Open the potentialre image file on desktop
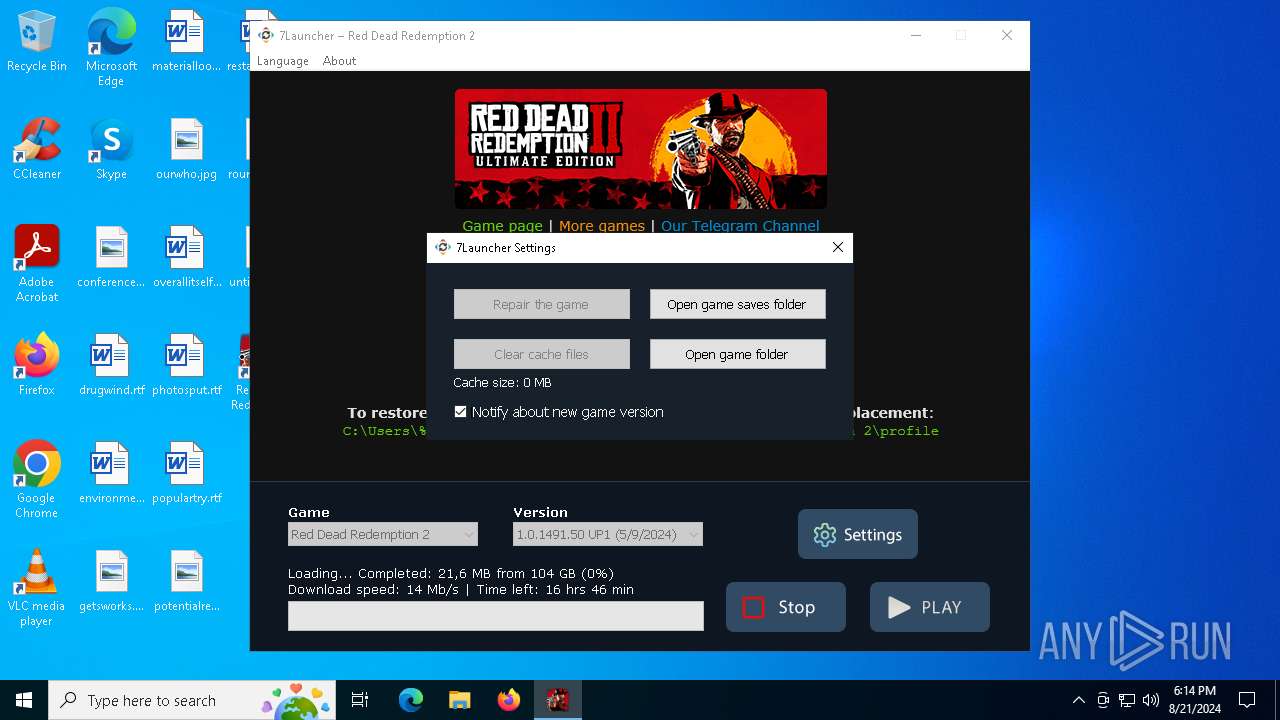Viewport: 1280px width, 720px height. [x=186, y=581]
